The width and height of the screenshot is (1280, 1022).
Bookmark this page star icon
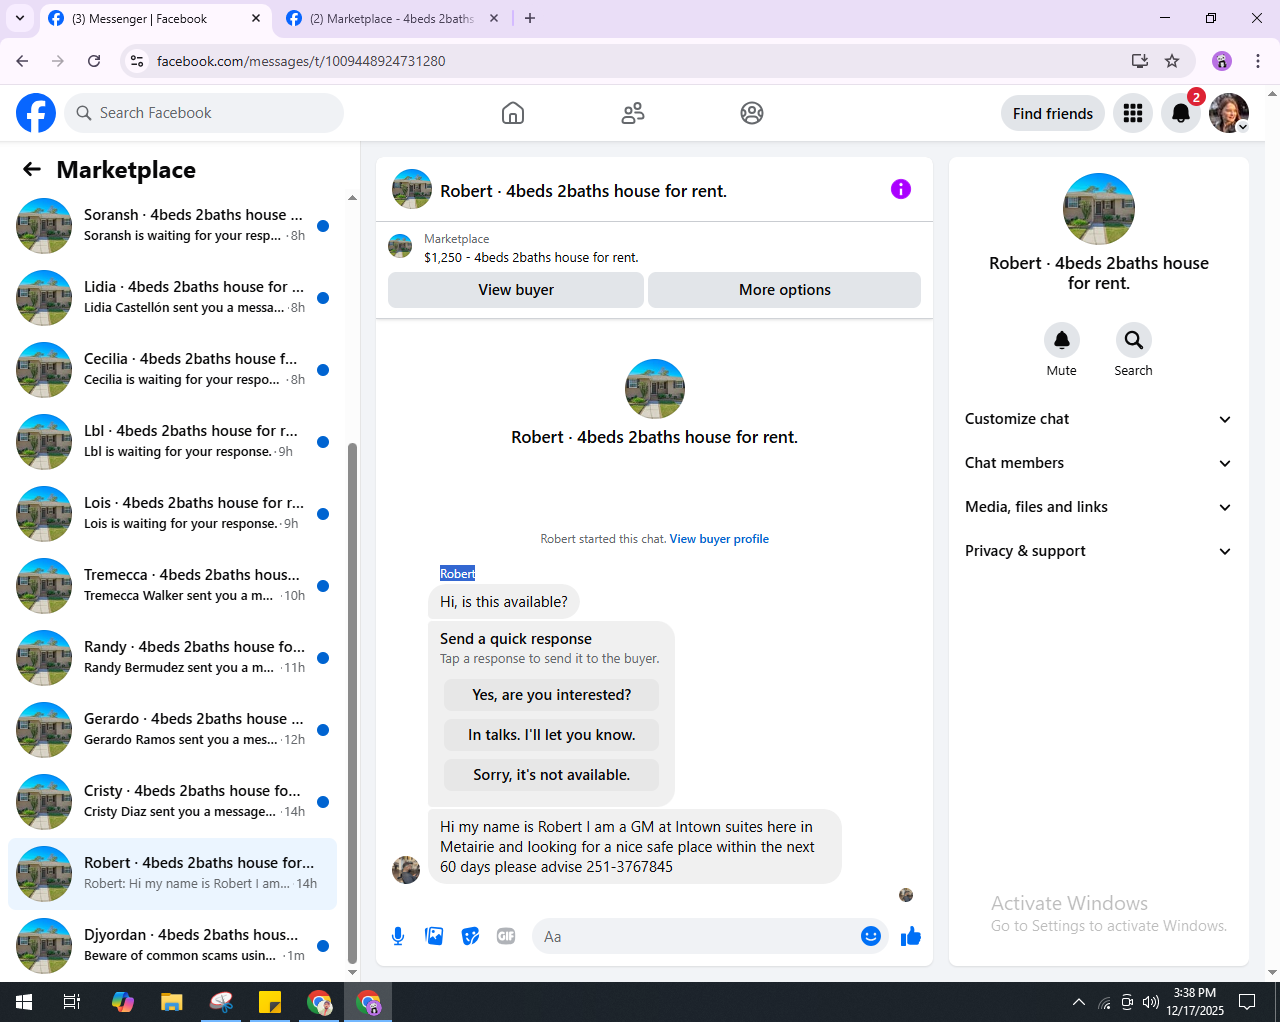coord(1172,61)
